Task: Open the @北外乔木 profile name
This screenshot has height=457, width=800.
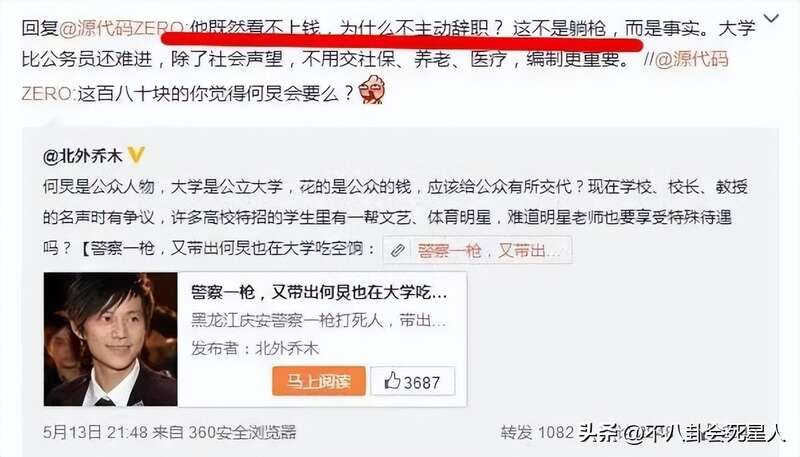Action: coord(83,156)
